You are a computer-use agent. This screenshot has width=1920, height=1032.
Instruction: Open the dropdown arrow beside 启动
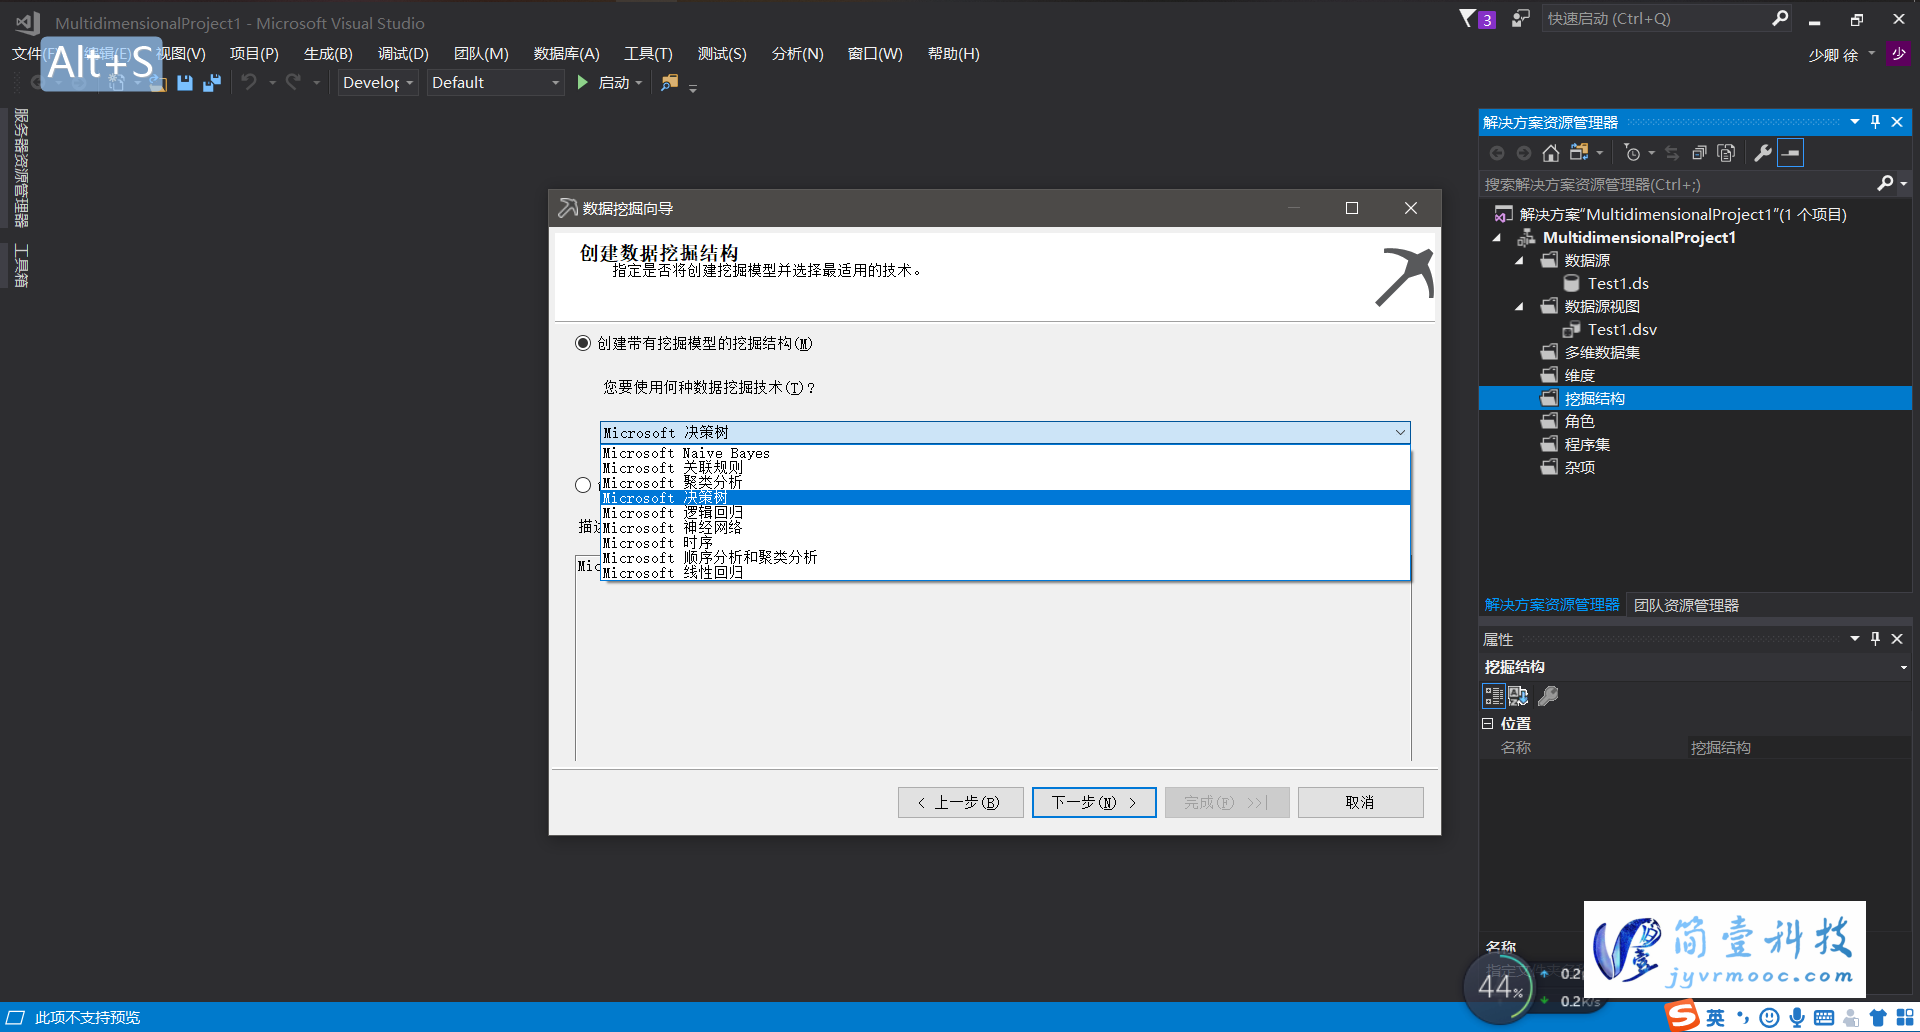(x=639, y=83)
